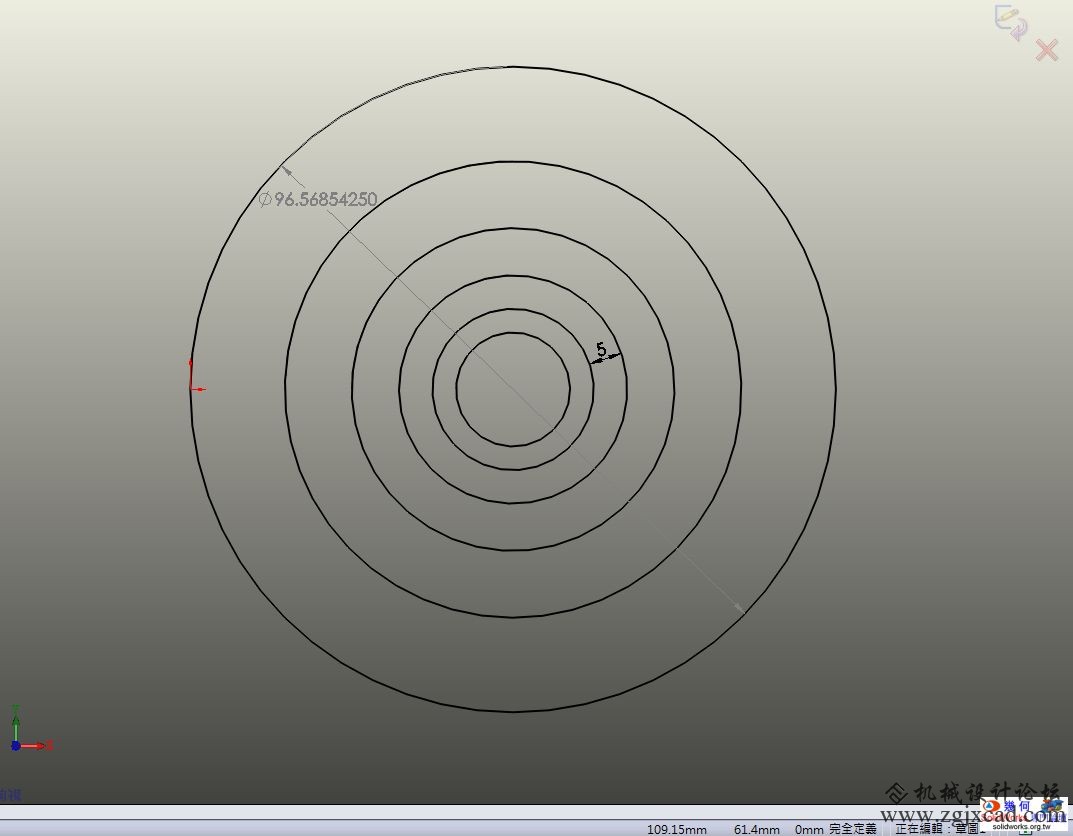Viewport: 1073px width, 836px height.
Task: Click the 109.15mm status bar coordinate
Action: pos(676,829)
